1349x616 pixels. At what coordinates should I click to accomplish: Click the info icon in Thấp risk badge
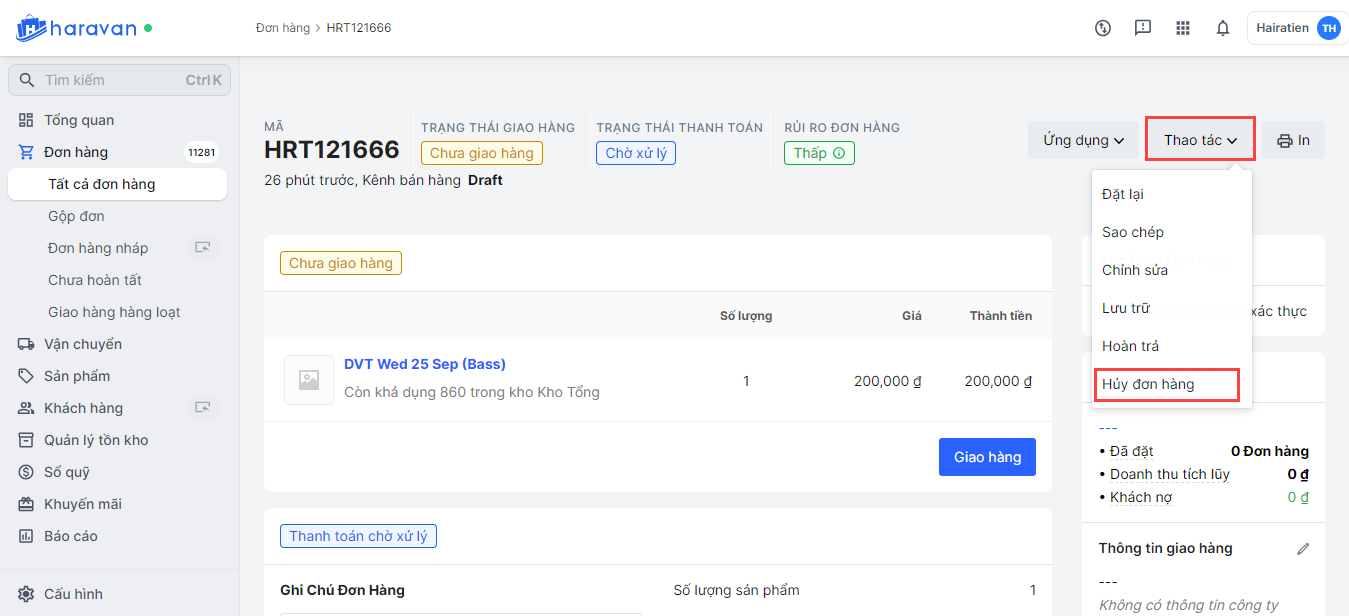point(839,153)
